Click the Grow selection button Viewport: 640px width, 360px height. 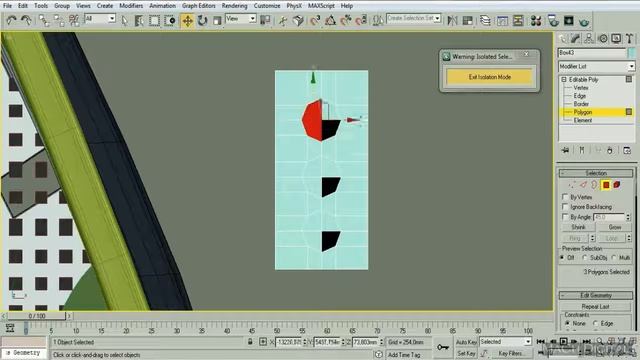pos(615,227)
